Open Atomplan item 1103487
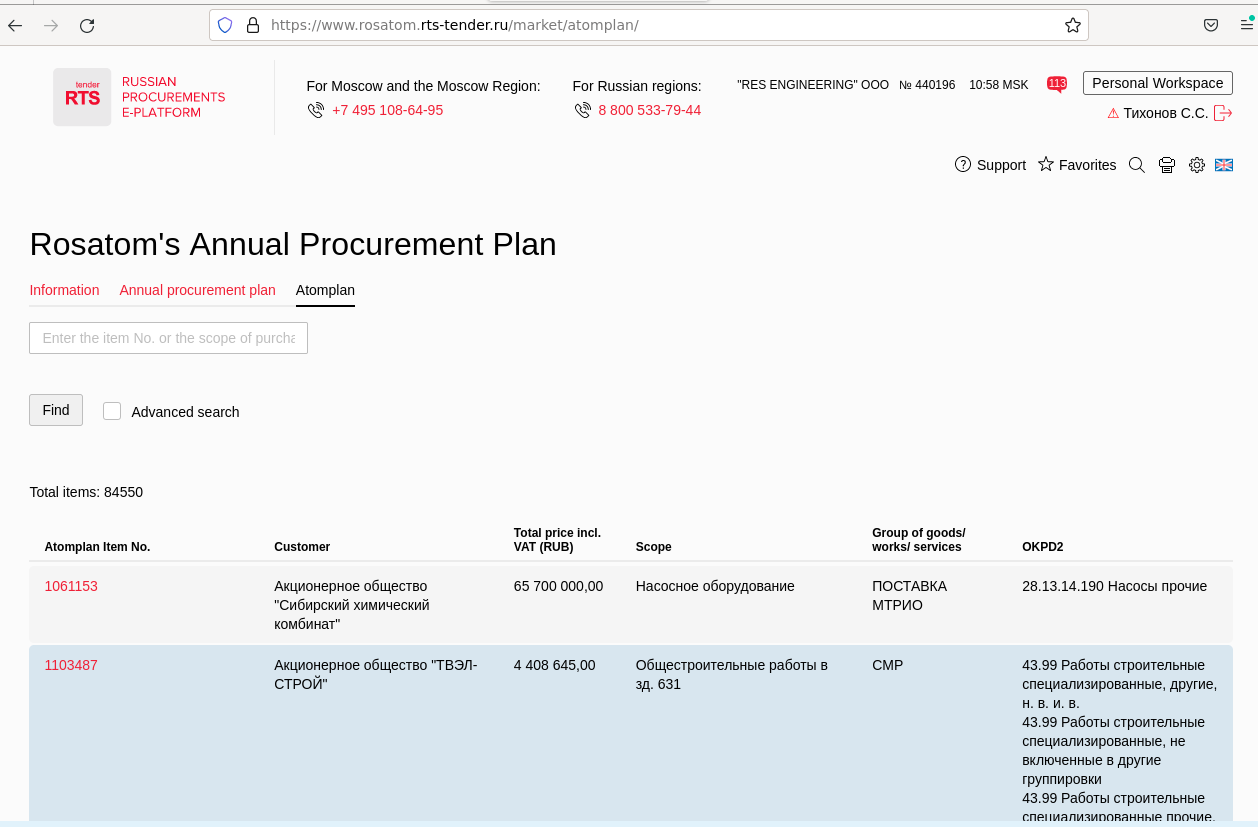This screenshot has height=827, width=1258. (71, 665)
